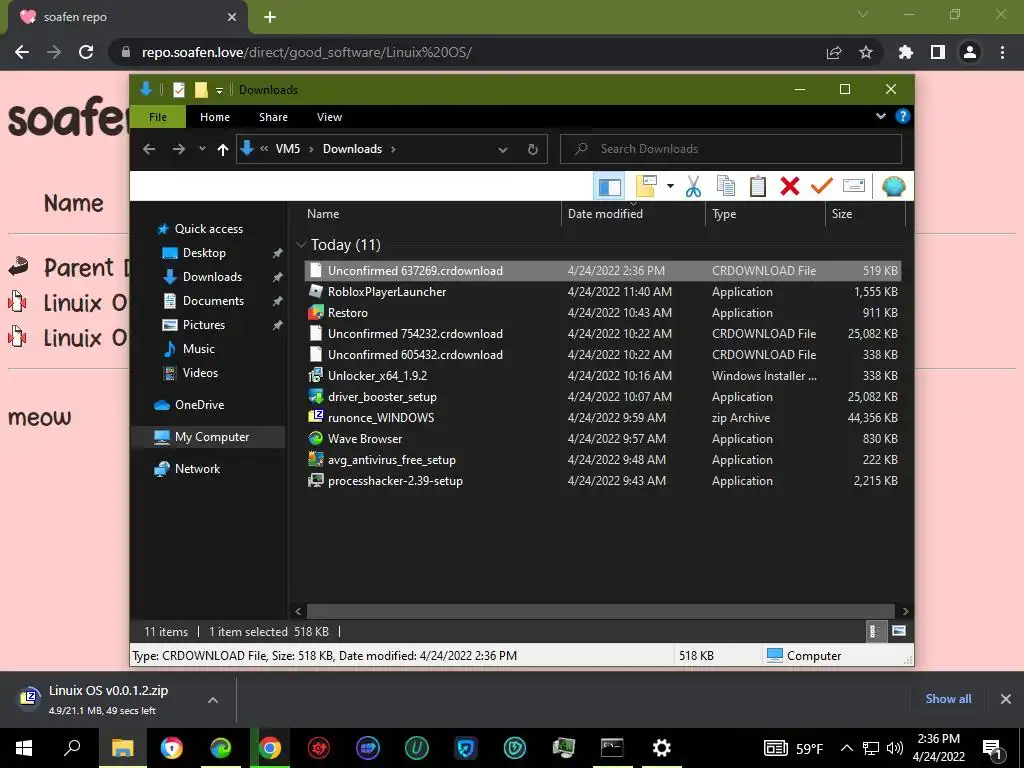Click the envelope Email icon in toolbar
This screenshot has height=768, width=1024.
pyautogui.click(x=854, y=187)
